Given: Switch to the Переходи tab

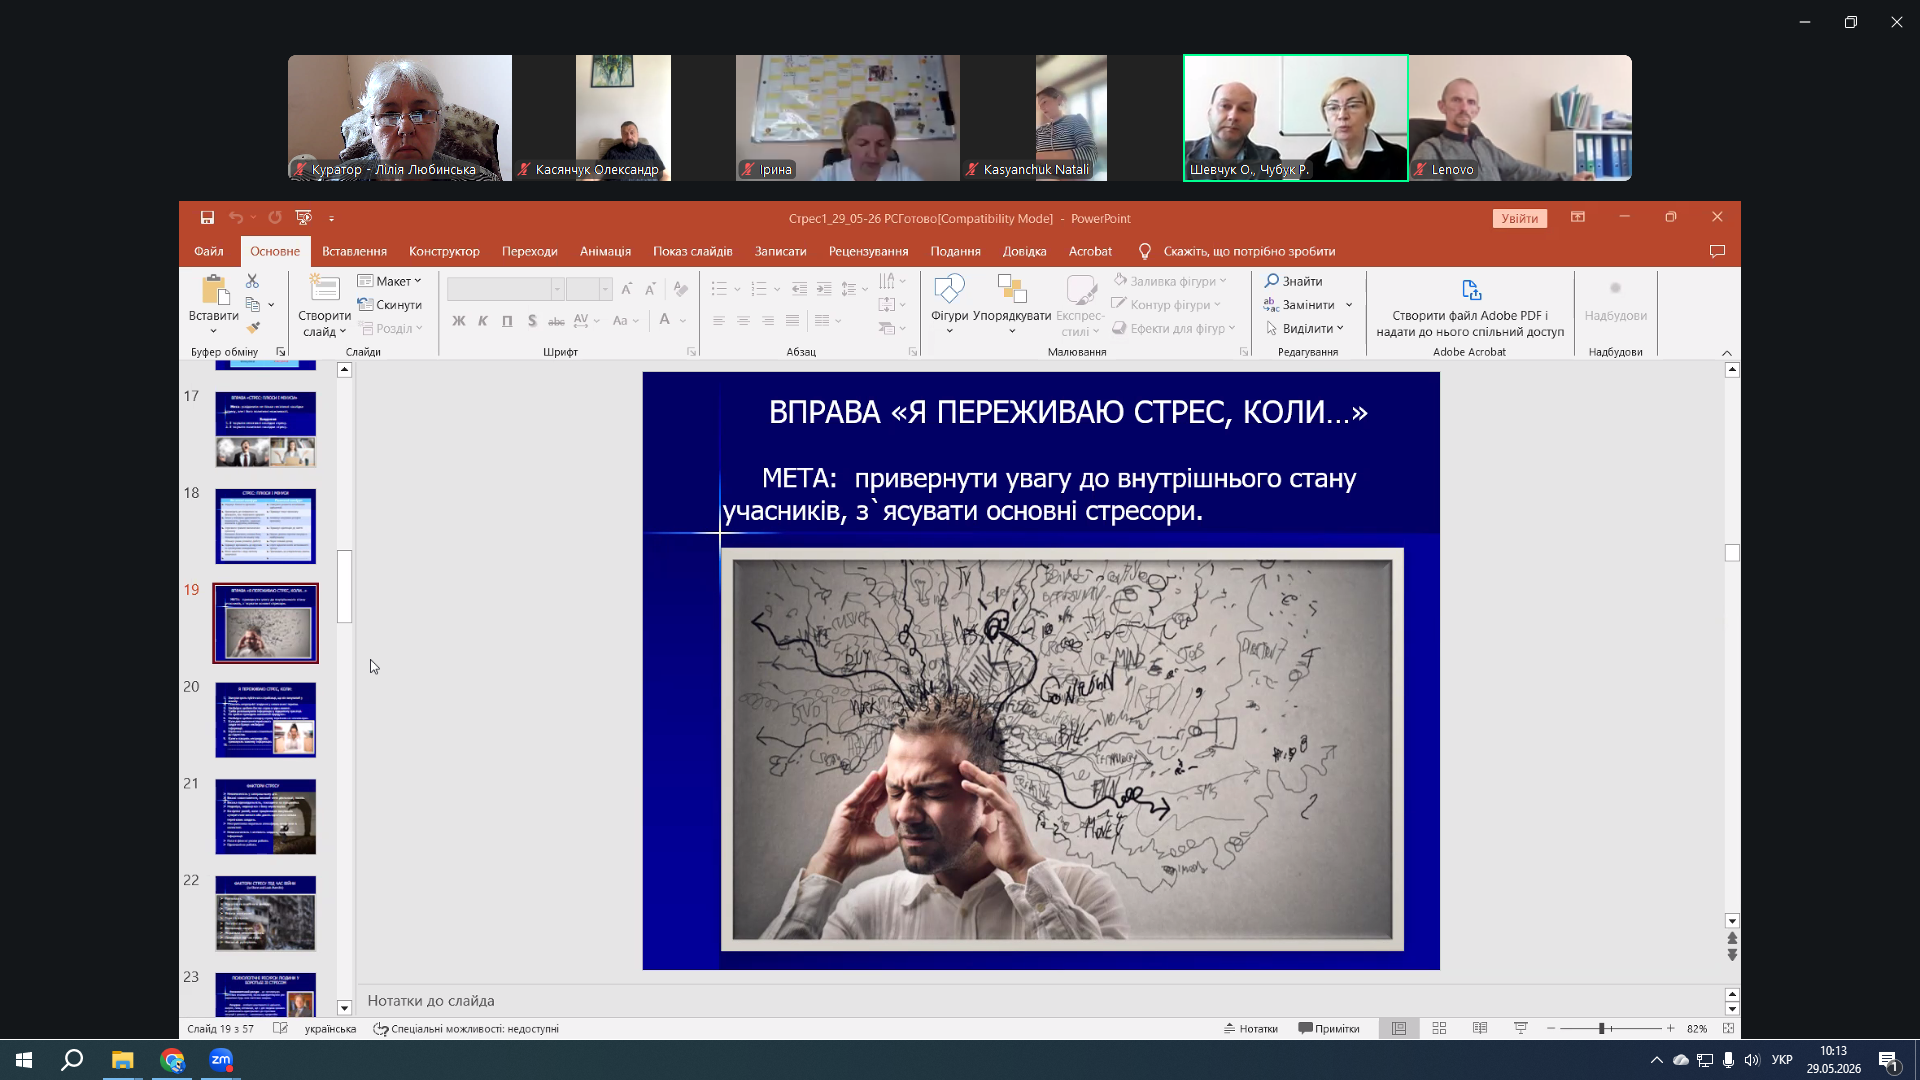Looking at the screenshot, I should coord(530,251).
